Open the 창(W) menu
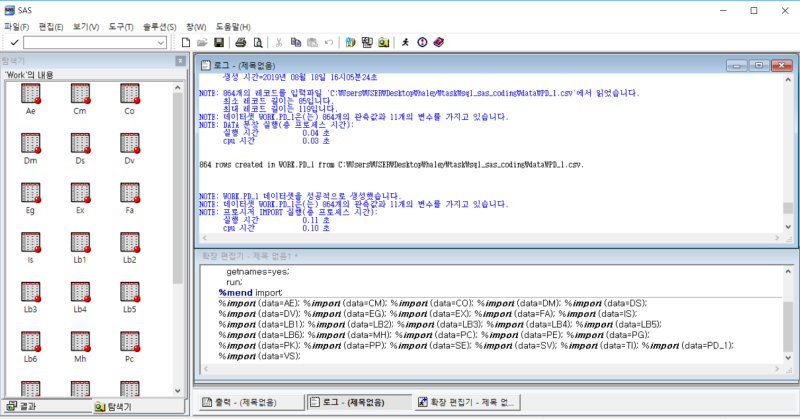 click(x=196, y=27)
